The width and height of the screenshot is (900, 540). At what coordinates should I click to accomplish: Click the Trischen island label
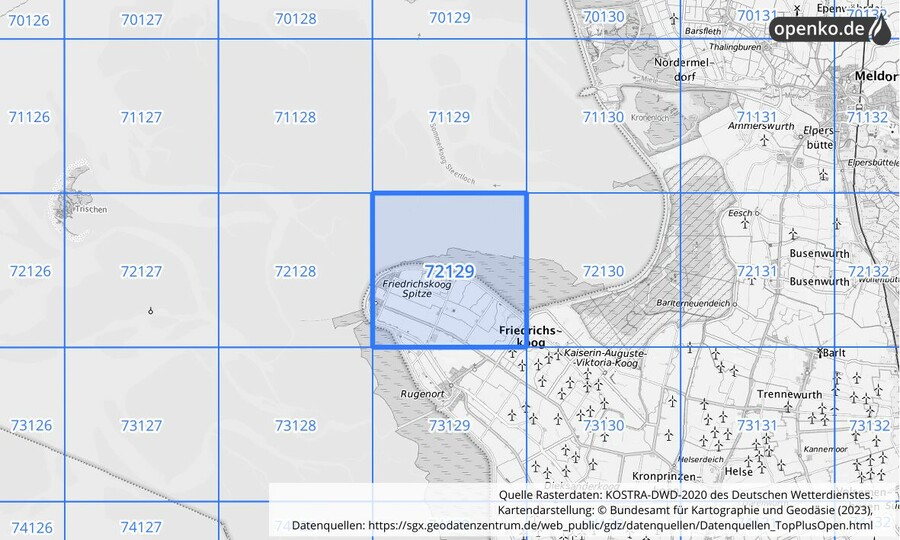(91, 209)
